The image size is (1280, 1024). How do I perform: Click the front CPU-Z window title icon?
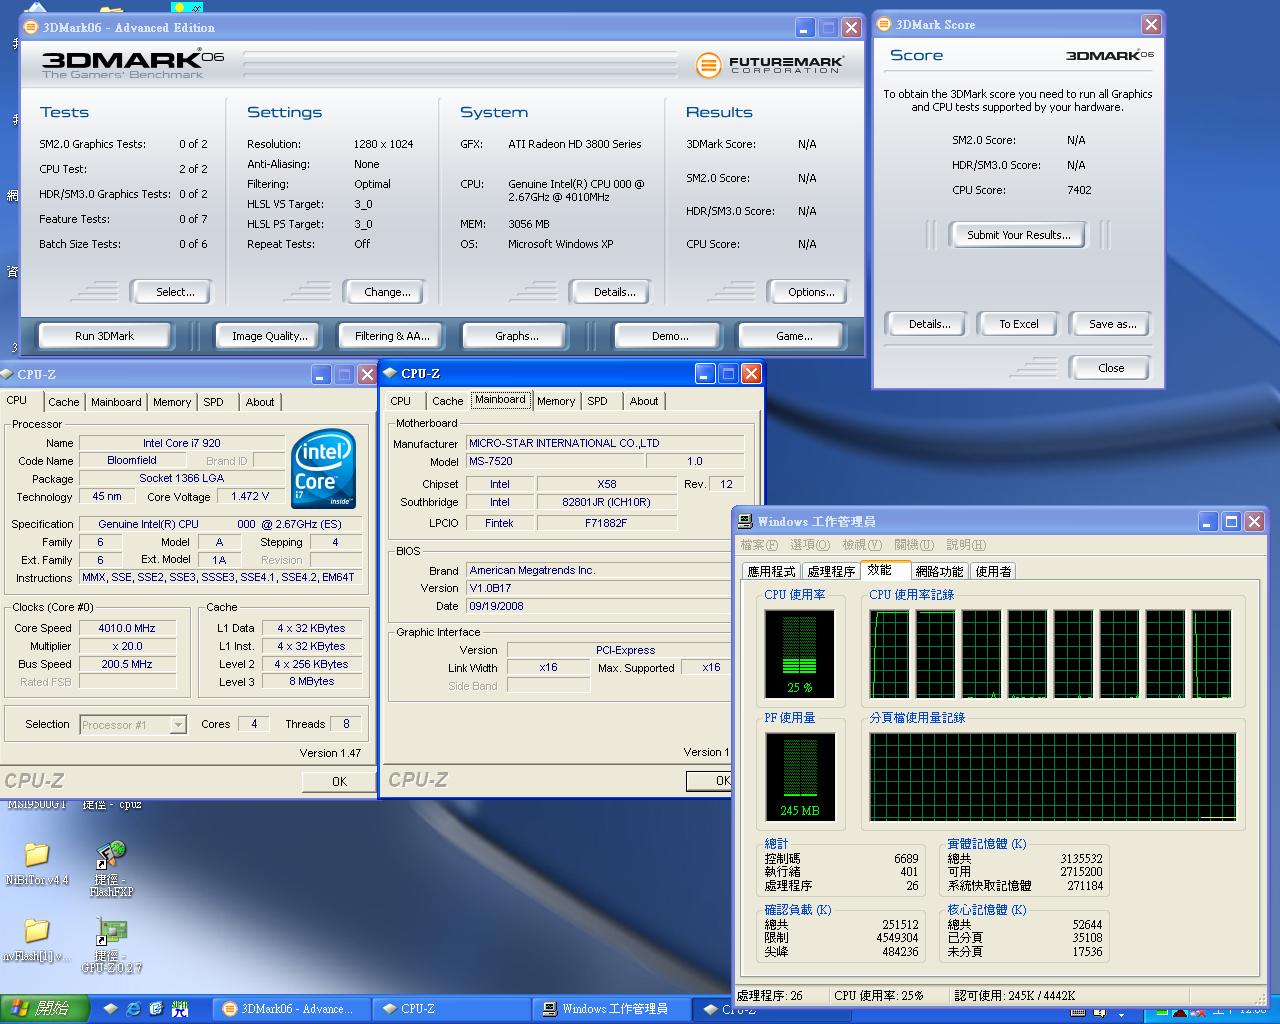click(390, 373)
